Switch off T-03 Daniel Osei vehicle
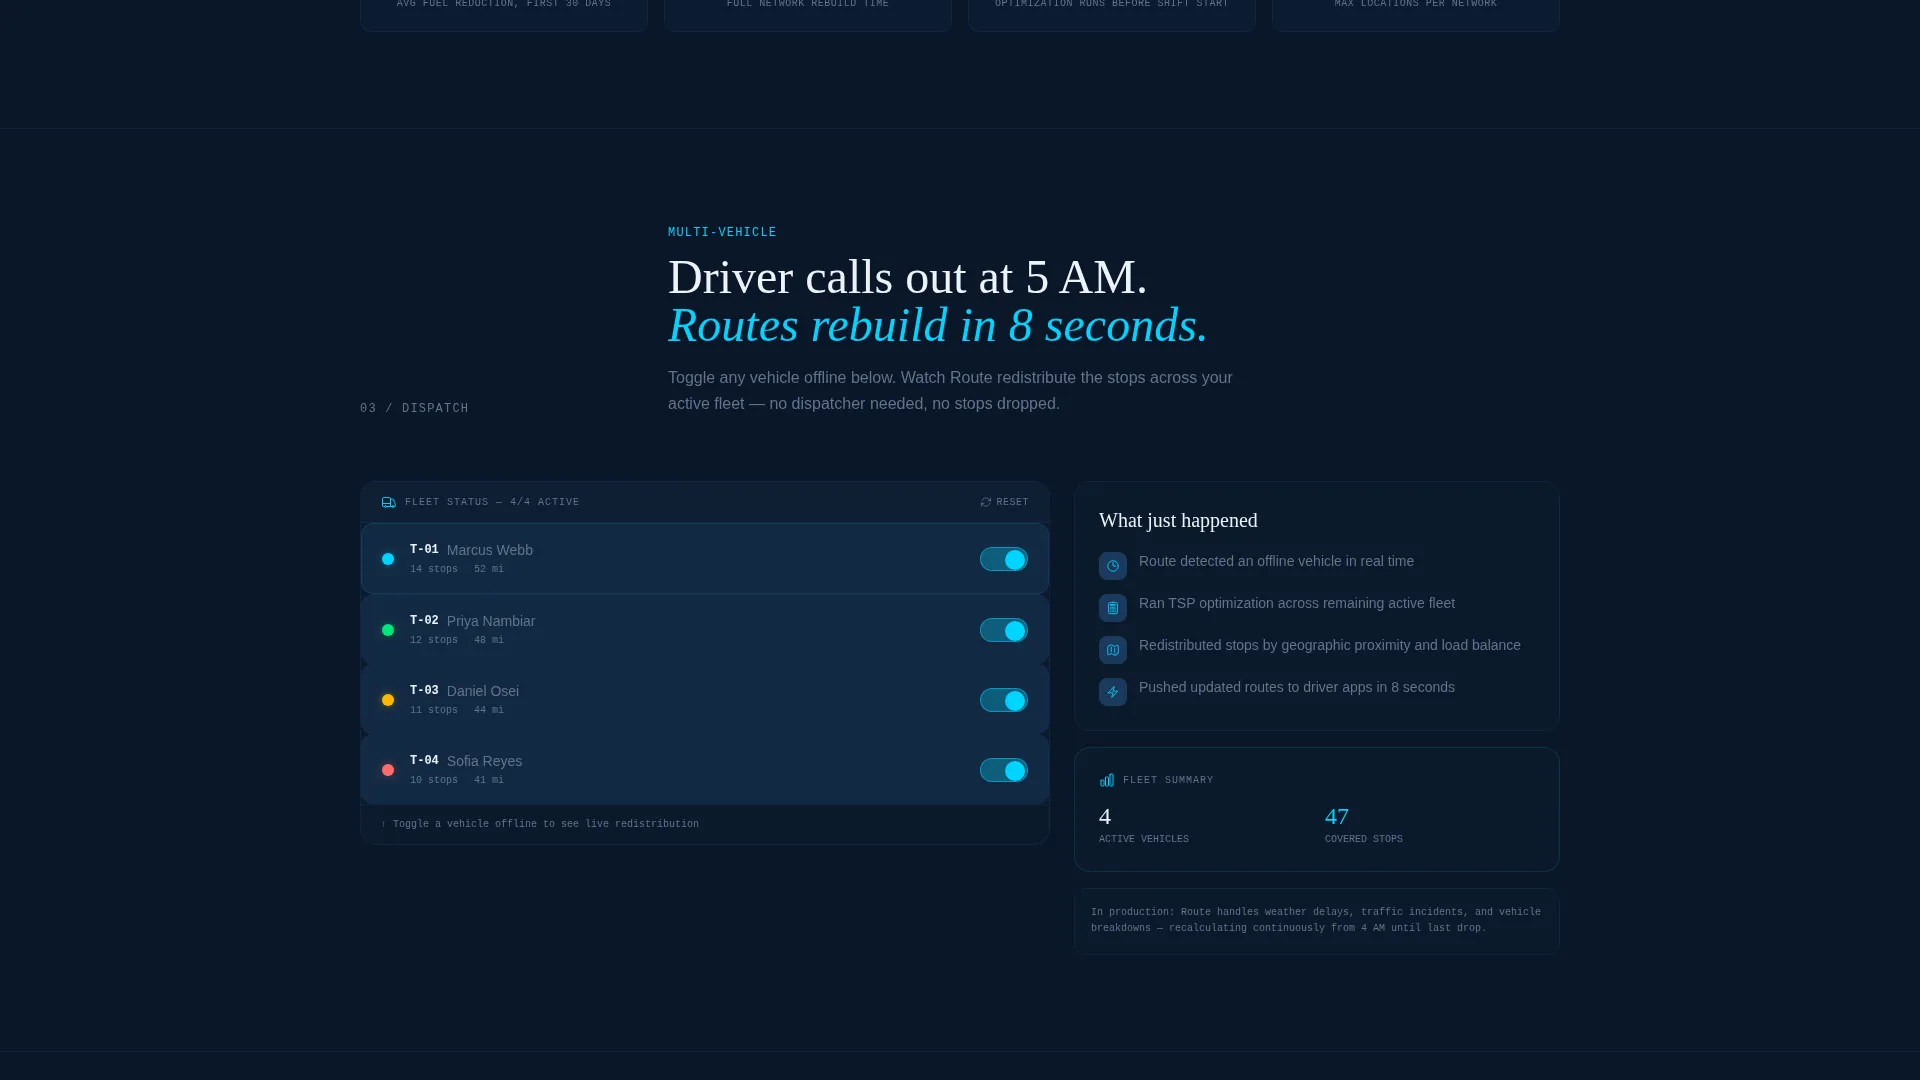The height and width of the screenshot is (1080, 1920). [1003, 700]
